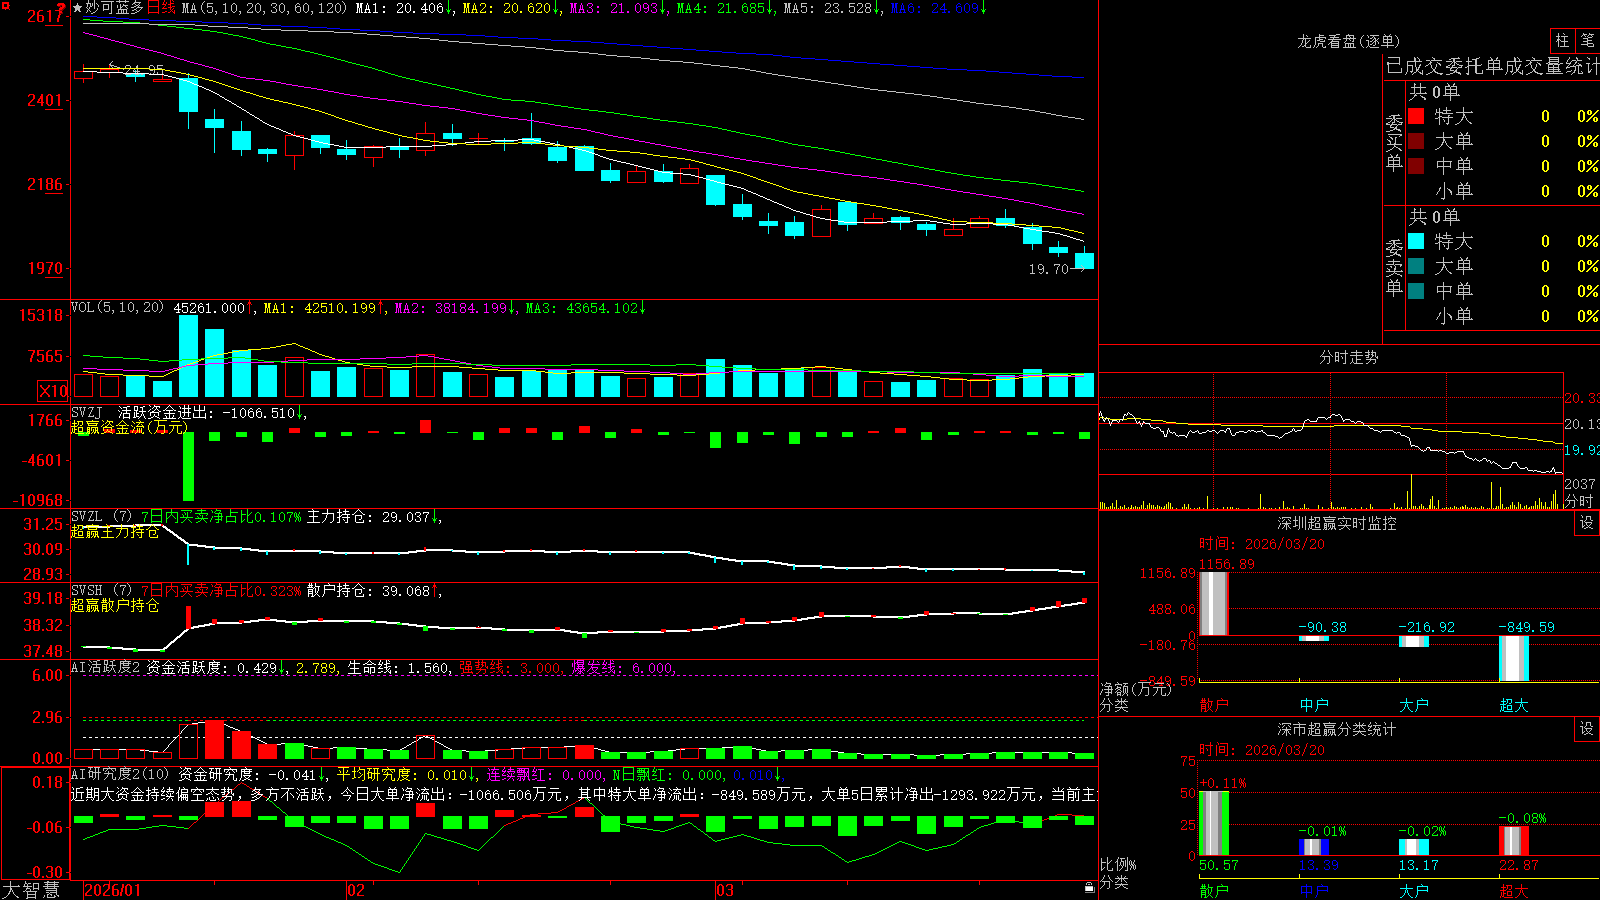Viewport: 1600px width, 900px height.
Task: Click the tall green bar in SVZJ chart
Action: pos(188,467)
